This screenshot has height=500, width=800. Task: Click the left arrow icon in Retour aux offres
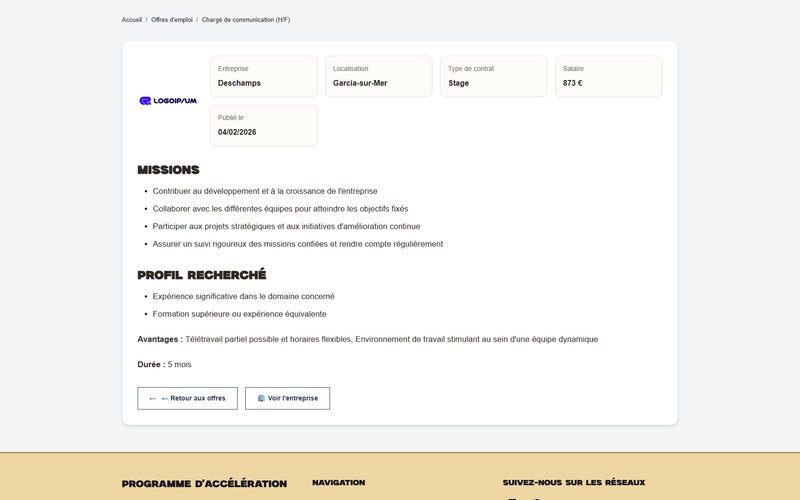click(x=153, y=398)
